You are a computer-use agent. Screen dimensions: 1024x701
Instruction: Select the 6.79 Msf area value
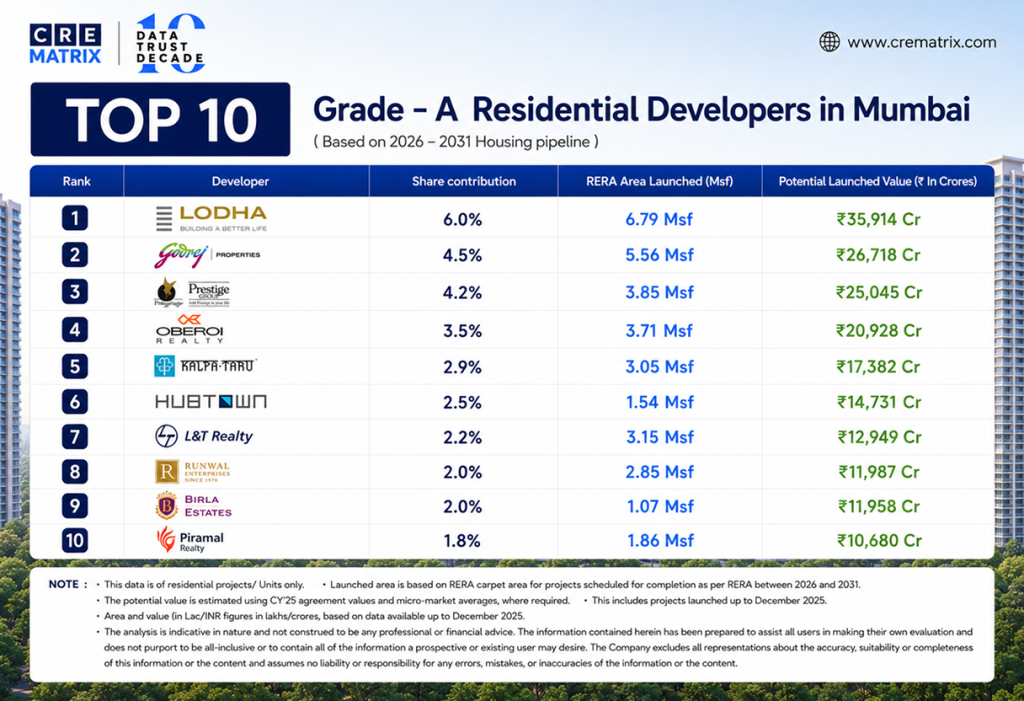[x=659, y=220]
